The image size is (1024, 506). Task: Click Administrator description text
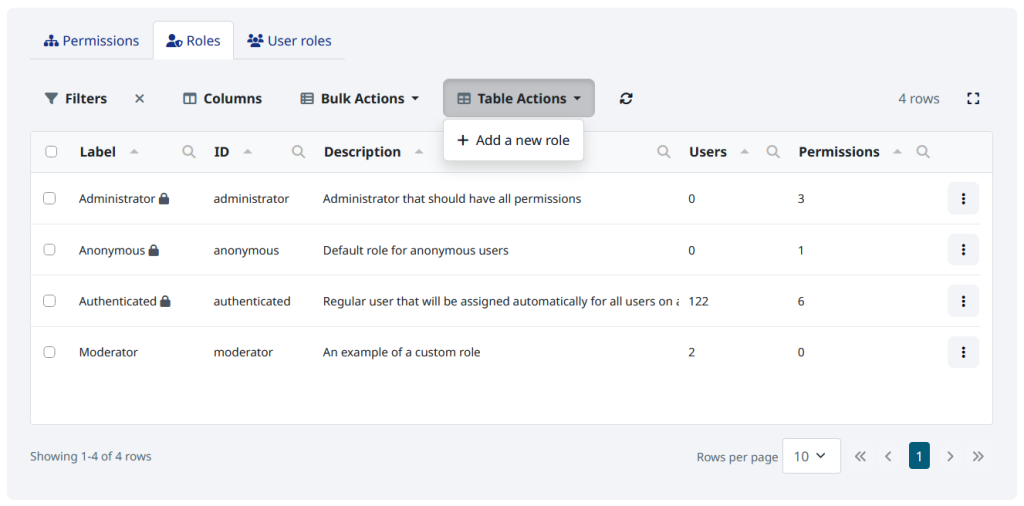(452, 198)
